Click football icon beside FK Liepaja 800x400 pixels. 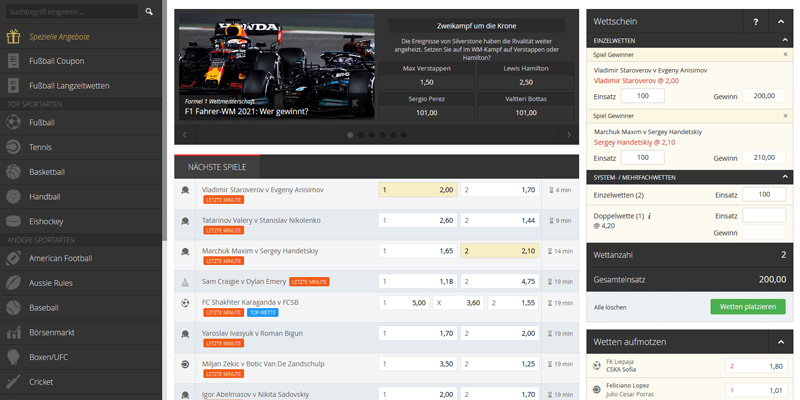point(596,366)
